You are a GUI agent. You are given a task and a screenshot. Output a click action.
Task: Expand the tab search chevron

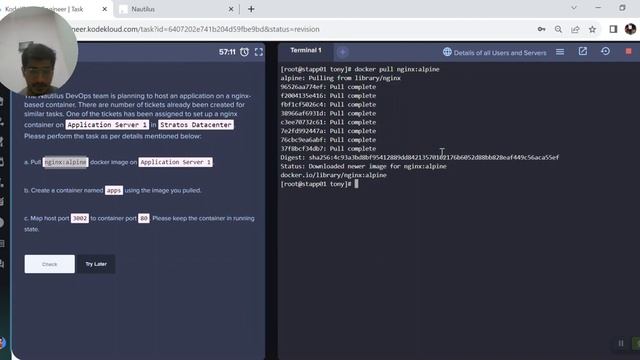point(574,8)
